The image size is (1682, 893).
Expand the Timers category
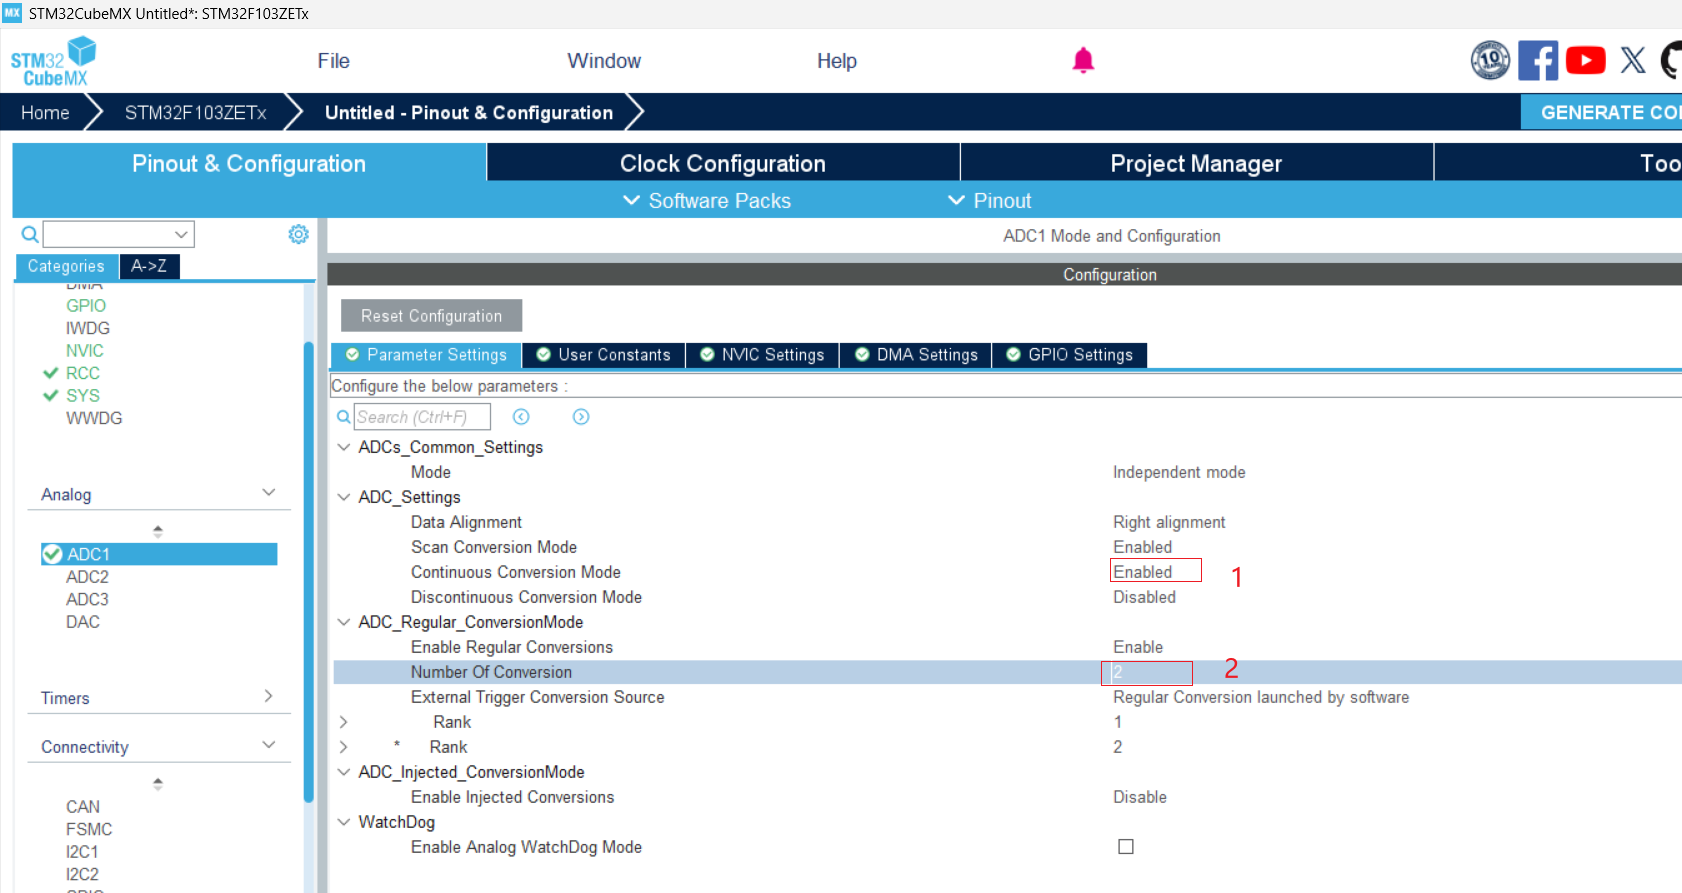click(x=268, y=696)
